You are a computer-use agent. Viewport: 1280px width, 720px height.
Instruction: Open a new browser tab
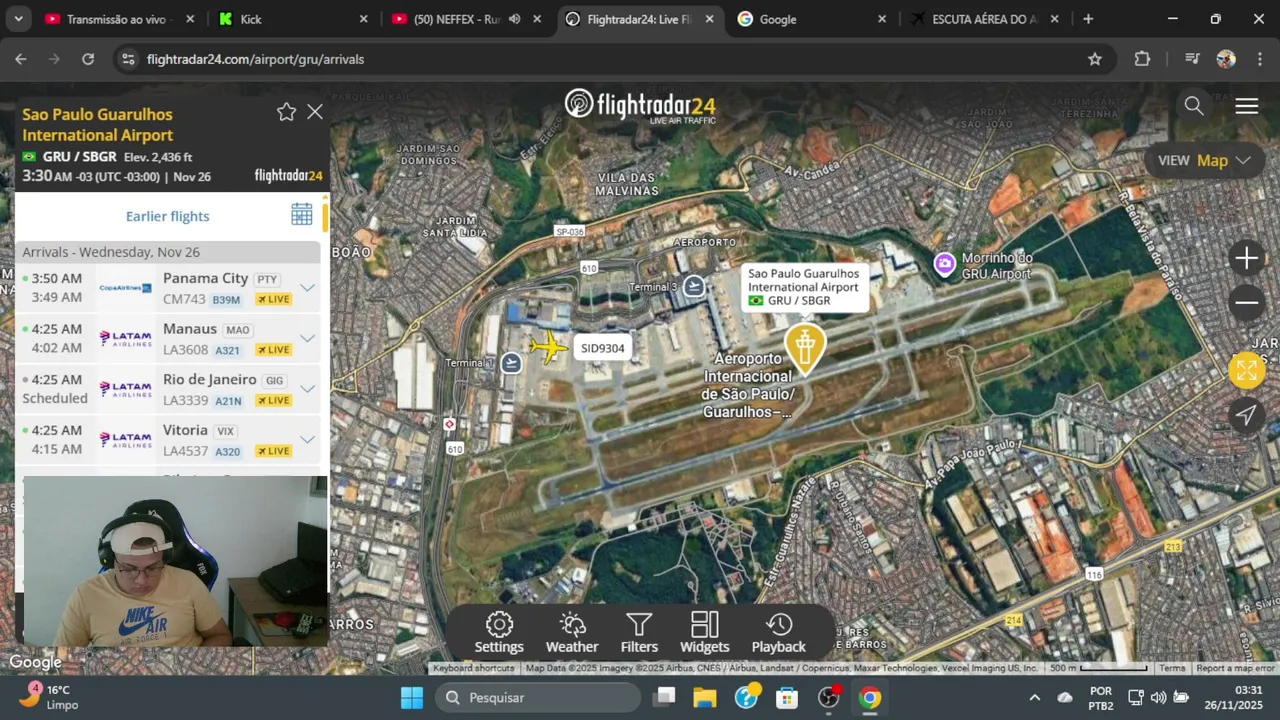click(x=1088, y=19)
